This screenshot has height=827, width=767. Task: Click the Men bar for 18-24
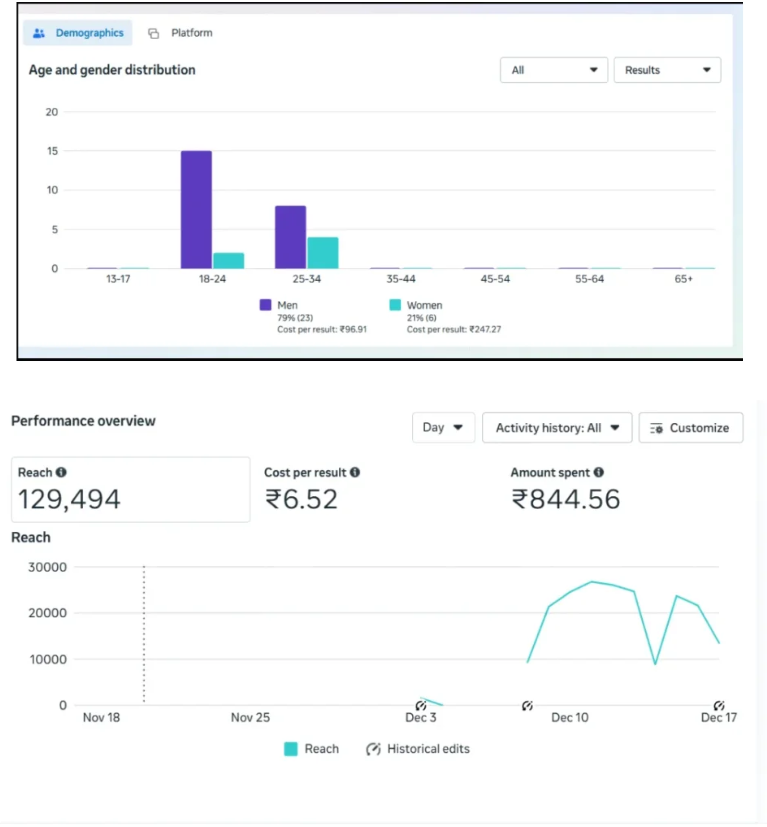pyautogui.click(x=196, y=209)
